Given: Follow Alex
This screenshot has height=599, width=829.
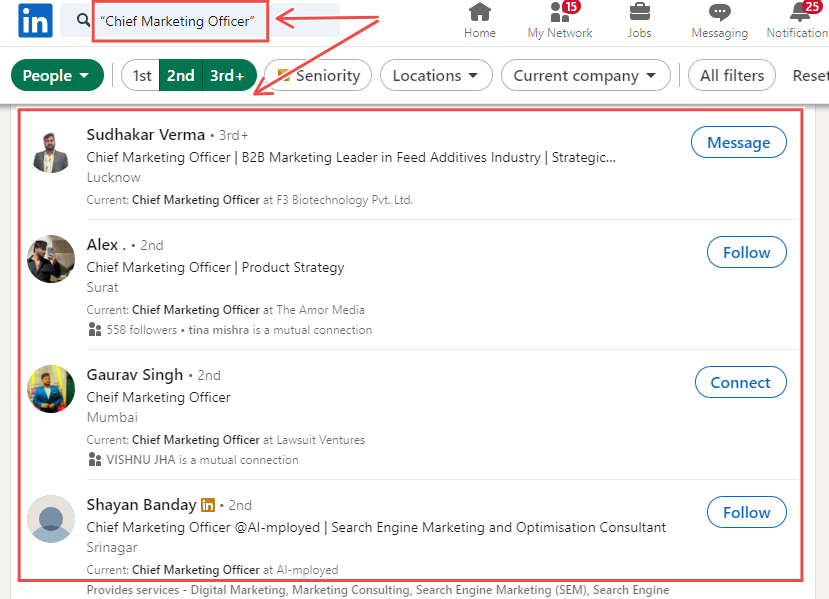Looking at the screenshot, I should [747, 252].
